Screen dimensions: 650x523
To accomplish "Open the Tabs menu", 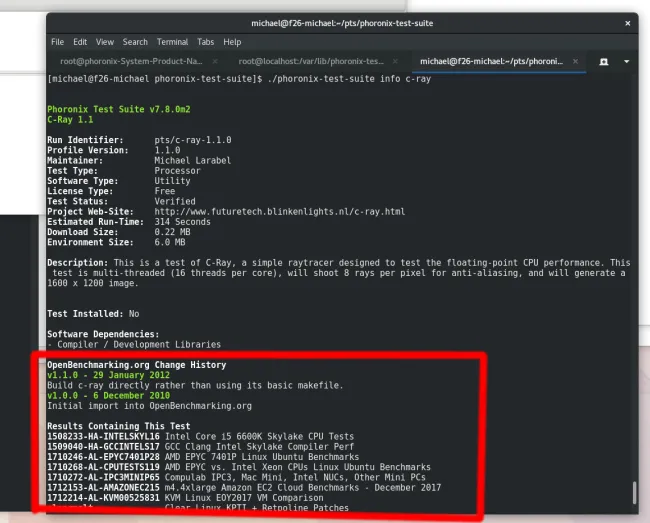I will 206,42.
